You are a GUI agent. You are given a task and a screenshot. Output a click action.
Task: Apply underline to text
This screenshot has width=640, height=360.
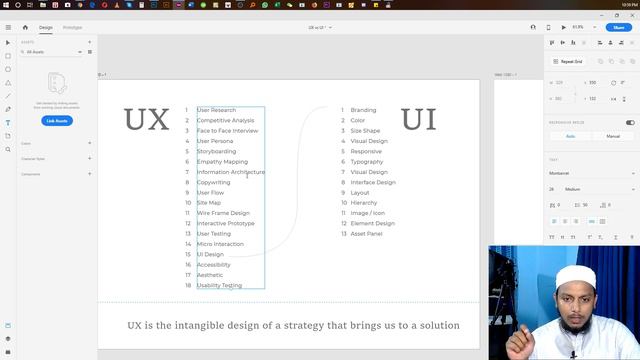(616, 237)
